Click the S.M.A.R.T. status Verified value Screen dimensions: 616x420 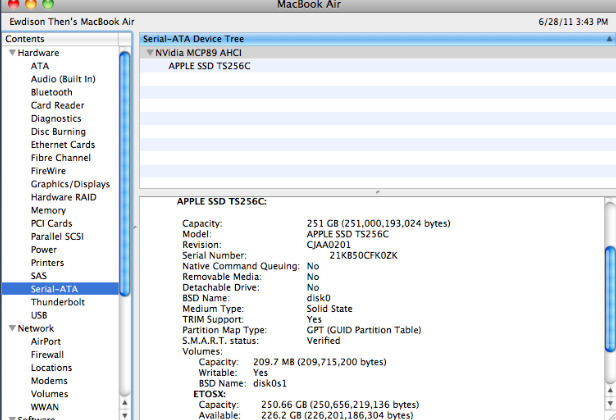coord(323,341)
